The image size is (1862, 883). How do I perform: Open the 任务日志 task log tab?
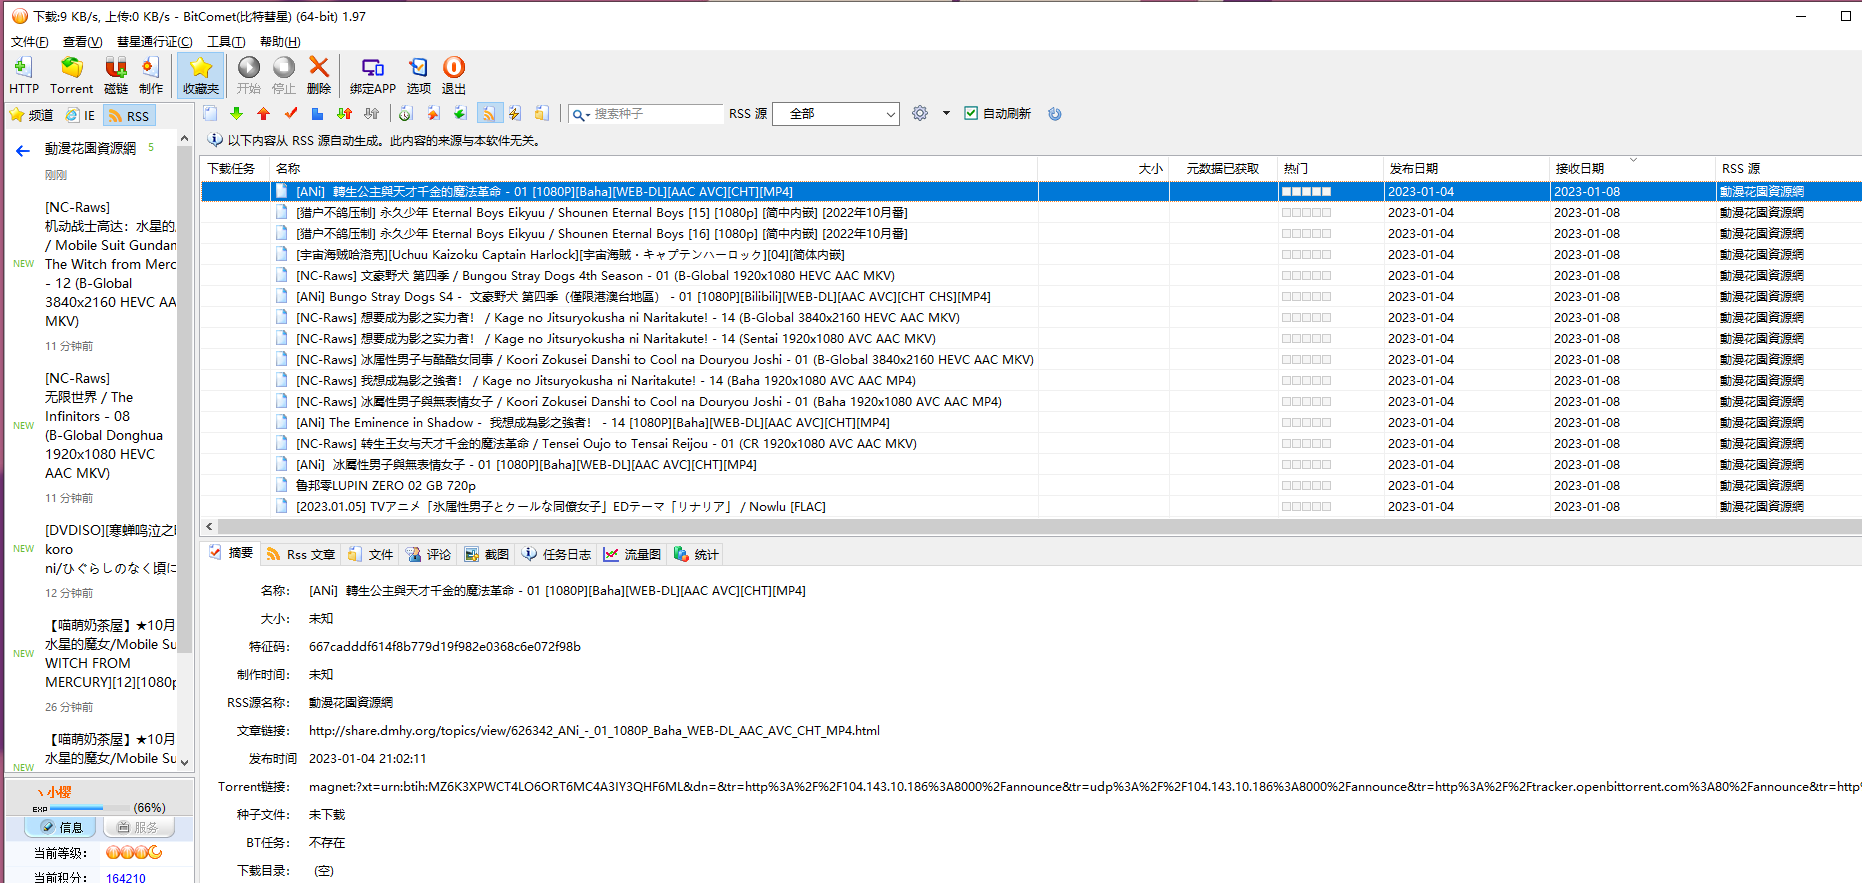556,554
